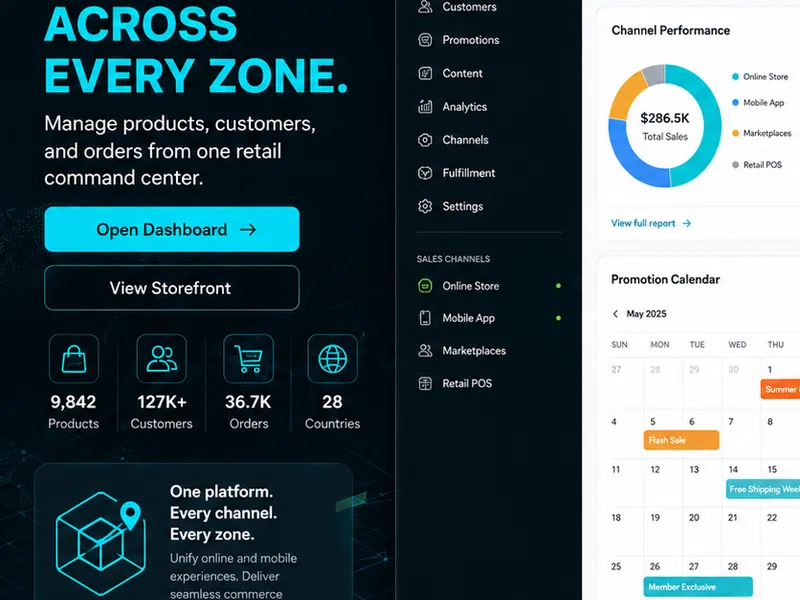Click the green status dot for Mobile App
The width and height of the screenshot is (800, 600).
click(558, 318)
